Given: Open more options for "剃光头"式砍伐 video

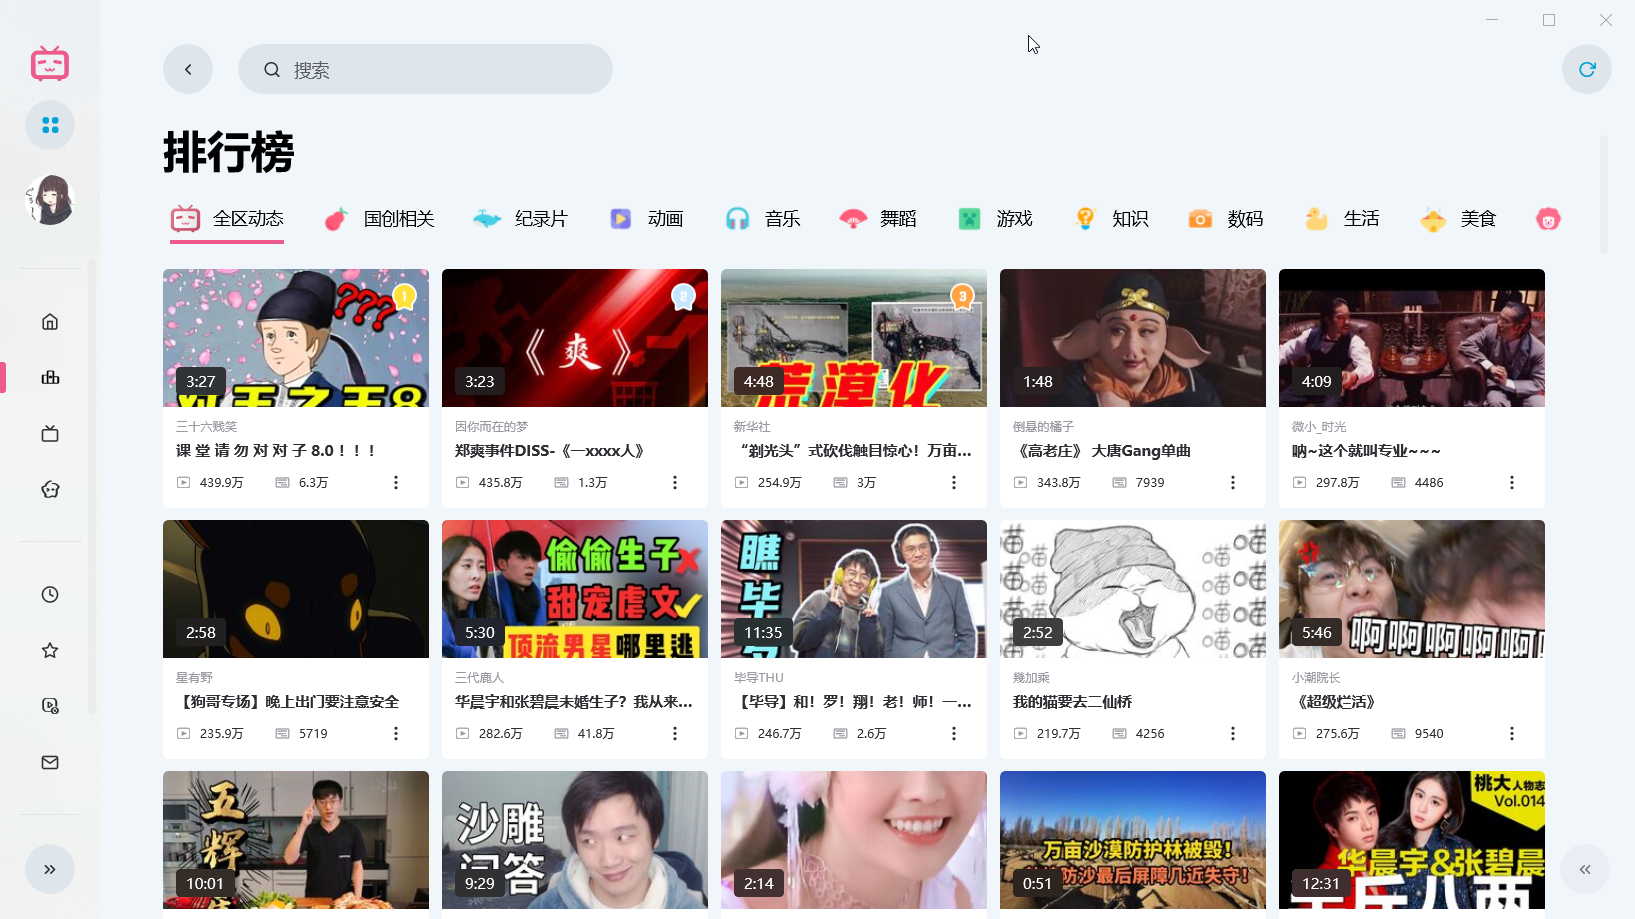Looking at the screenshot, I should pos(954,482).
